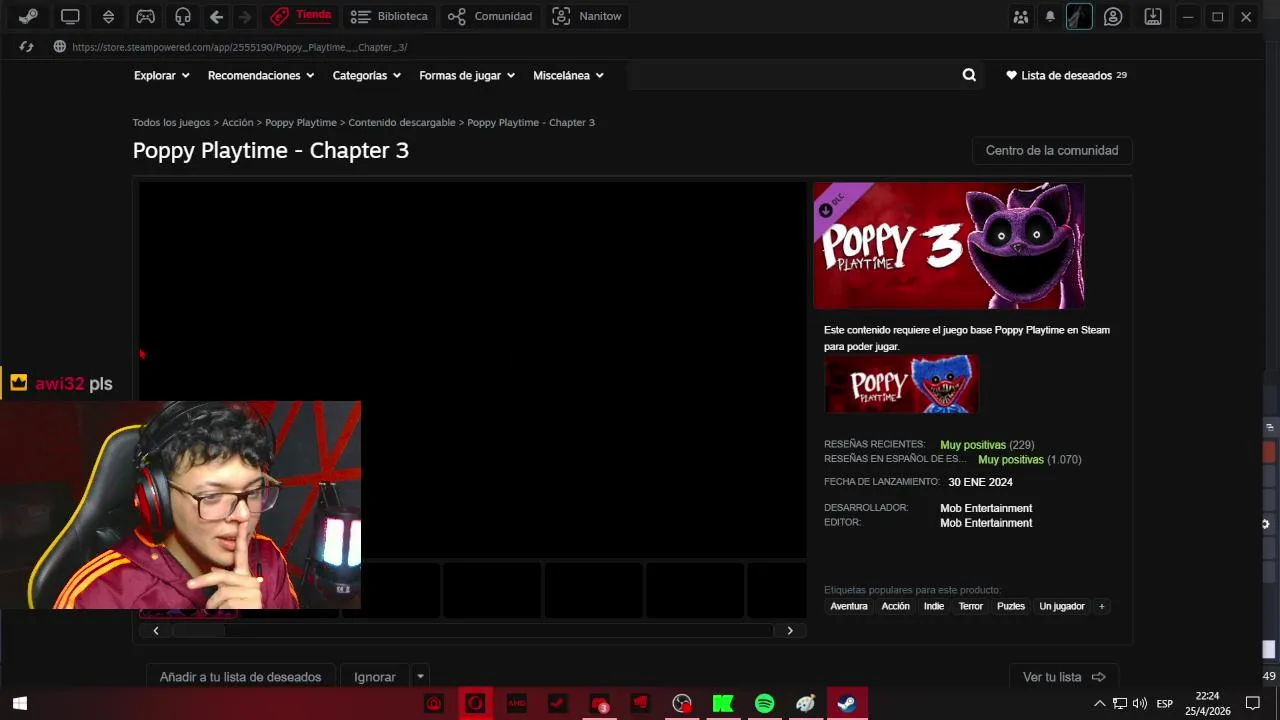
Task: Click 'Ver tu lista' button
Action: (1063, 677)
